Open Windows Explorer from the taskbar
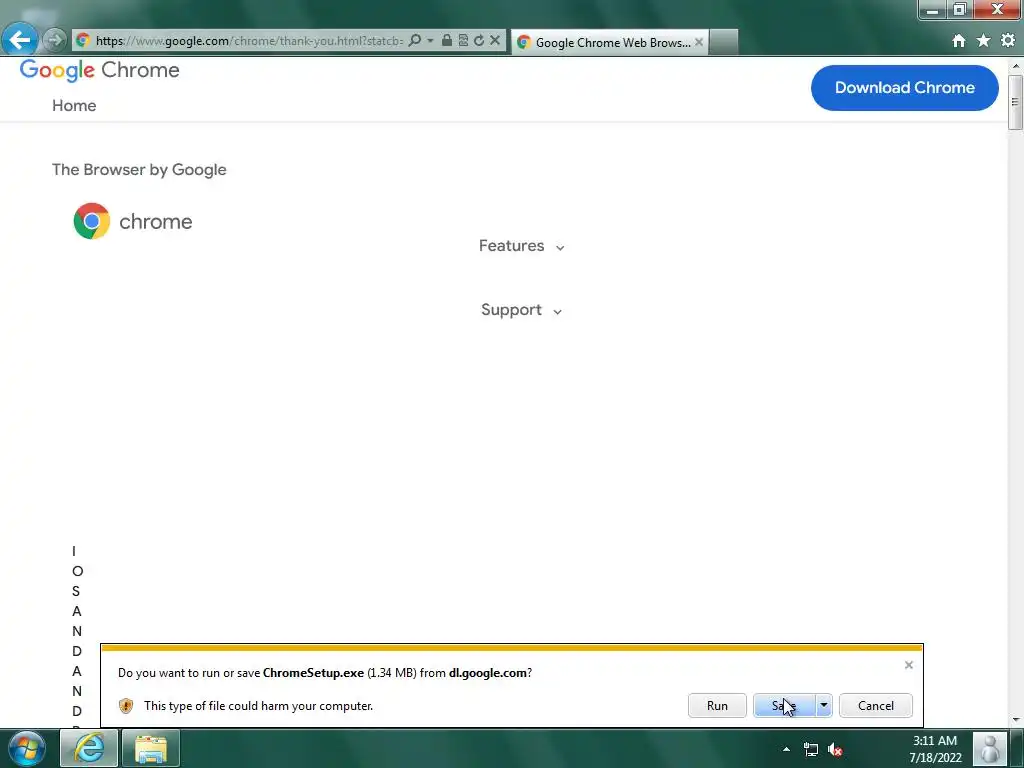 [x=151, y=748]
